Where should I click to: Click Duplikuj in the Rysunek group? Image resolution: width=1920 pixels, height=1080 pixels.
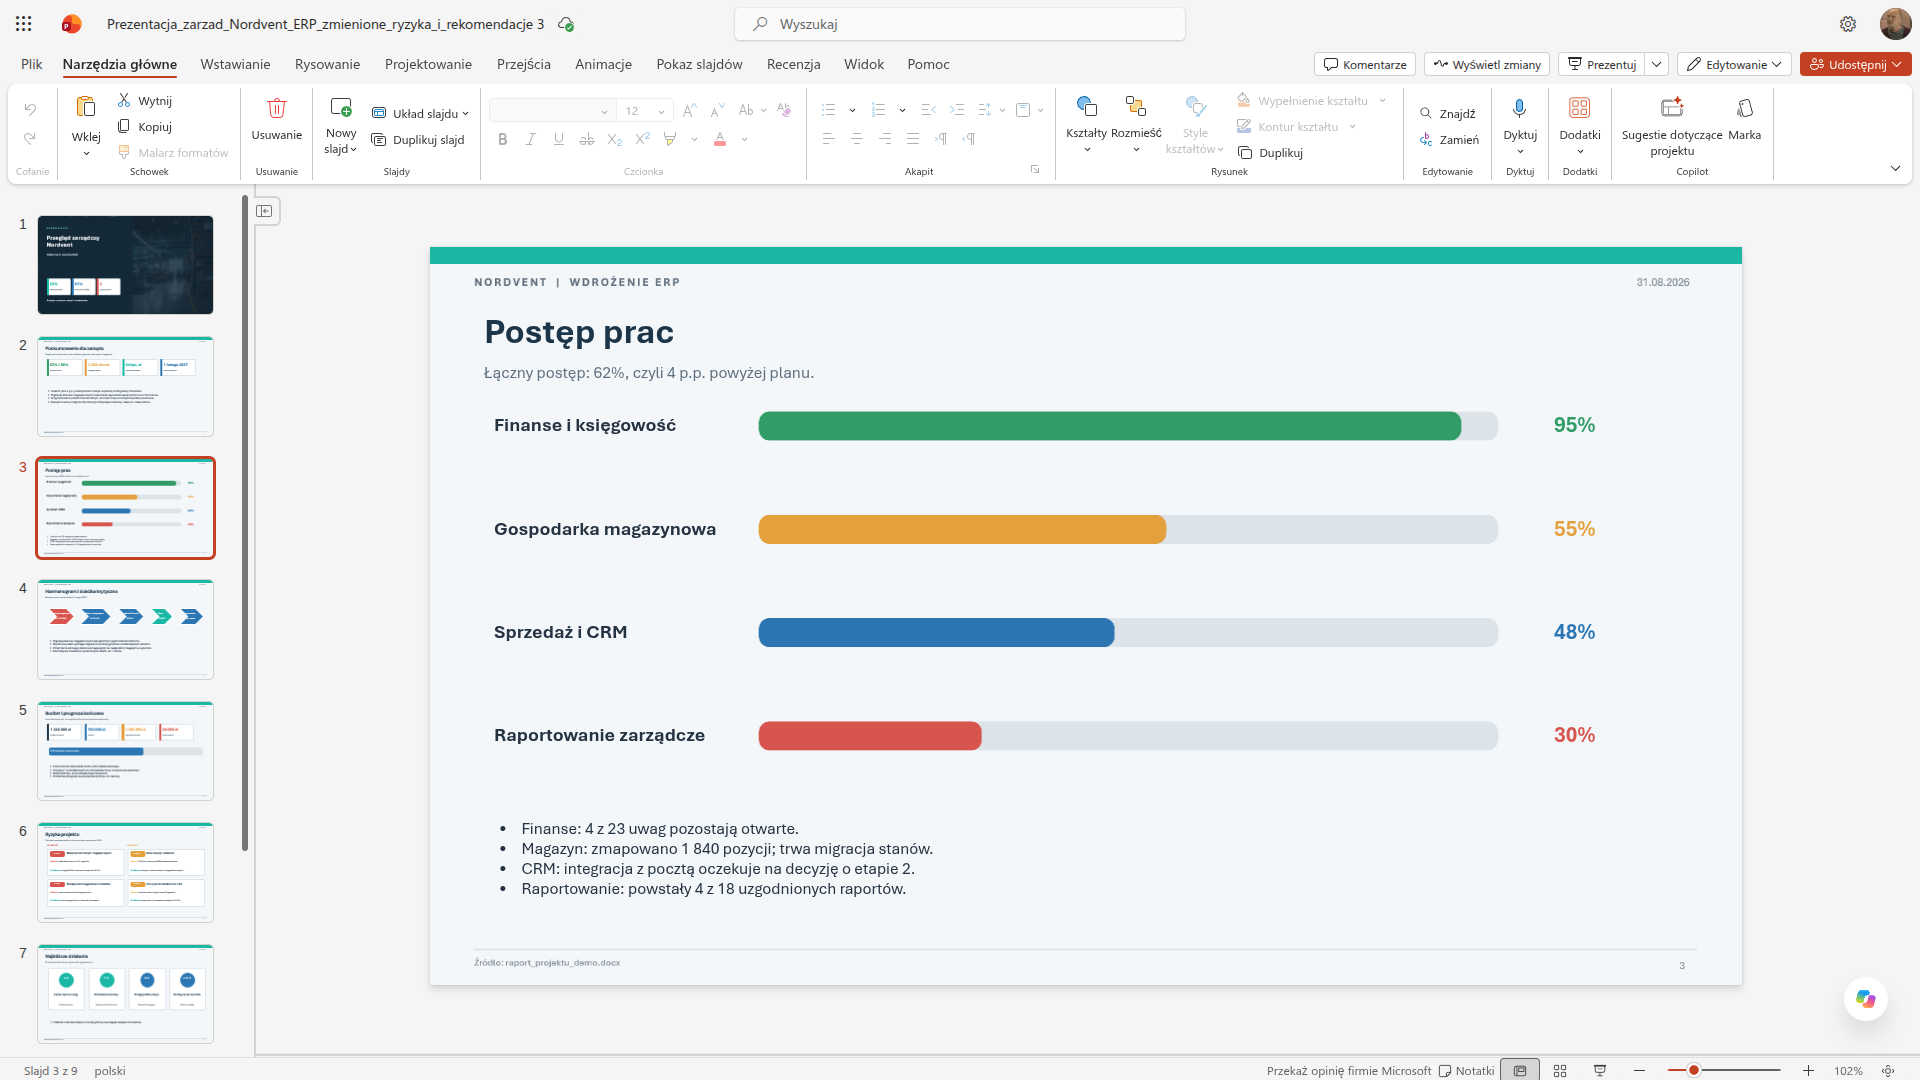[1270, 153]
